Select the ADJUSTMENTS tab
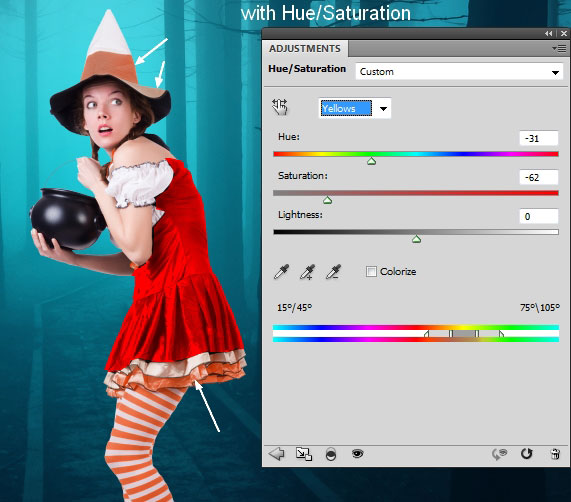 (305, 48)
